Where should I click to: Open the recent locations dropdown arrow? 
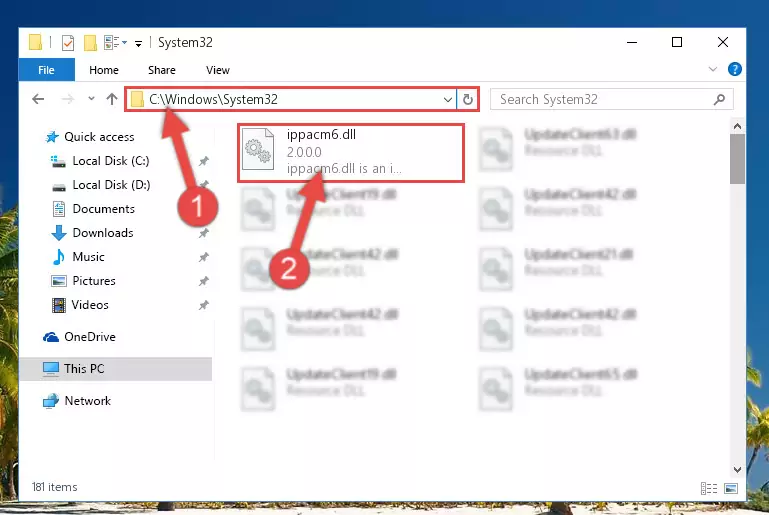coord(91,99)
